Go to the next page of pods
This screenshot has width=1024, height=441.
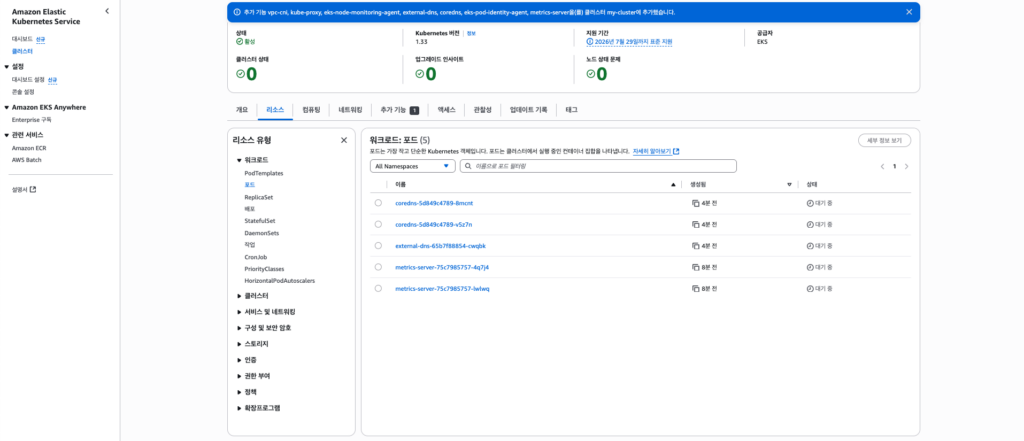906,166
